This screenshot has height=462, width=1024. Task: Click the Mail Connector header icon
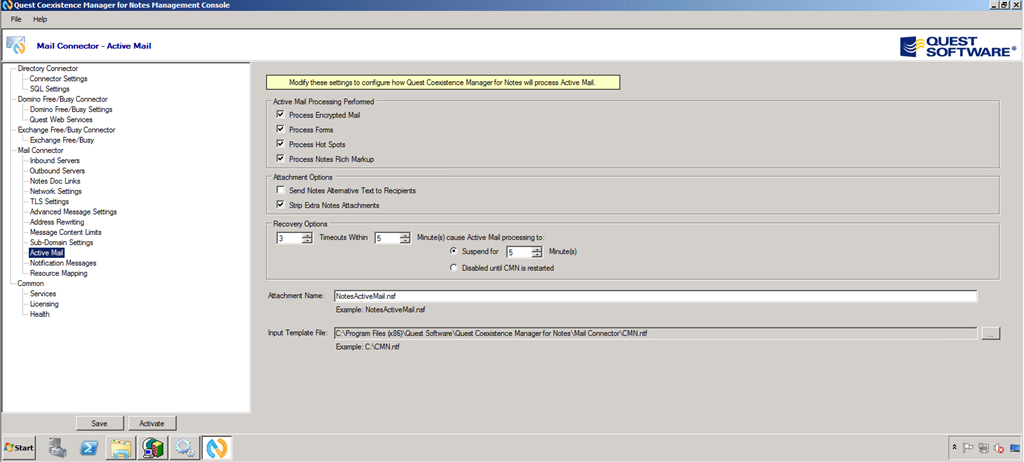point(16,46)
